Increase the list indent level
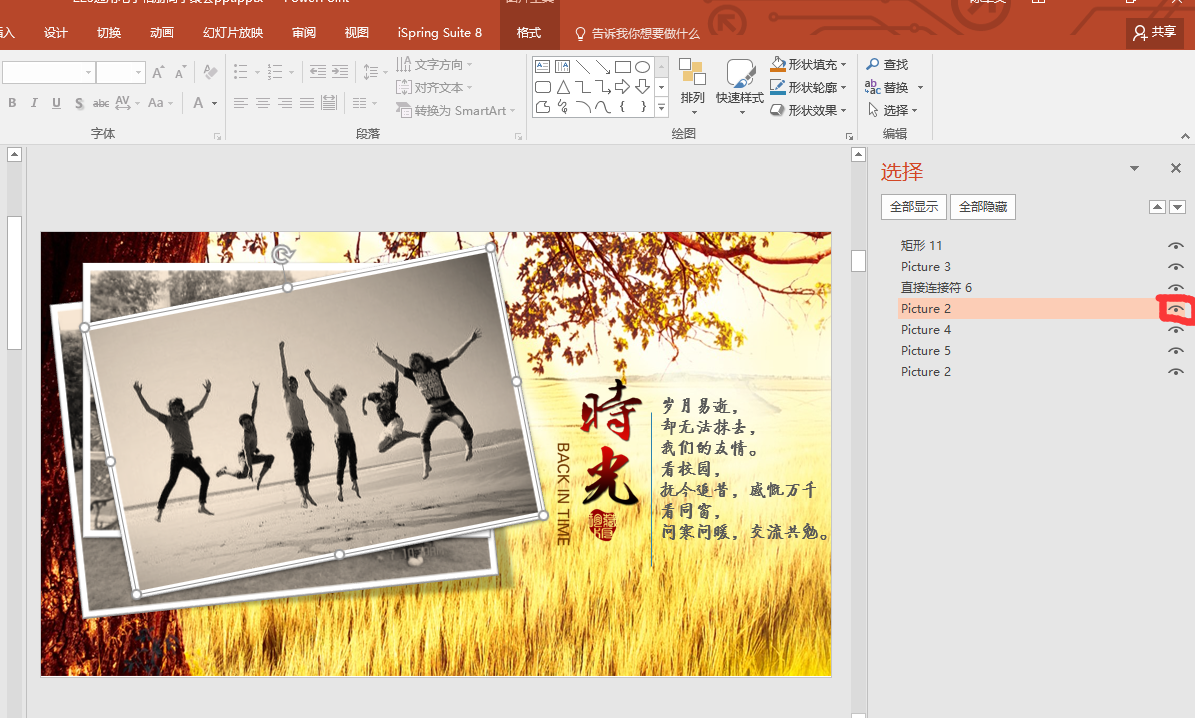 click(x=340, y=72)
